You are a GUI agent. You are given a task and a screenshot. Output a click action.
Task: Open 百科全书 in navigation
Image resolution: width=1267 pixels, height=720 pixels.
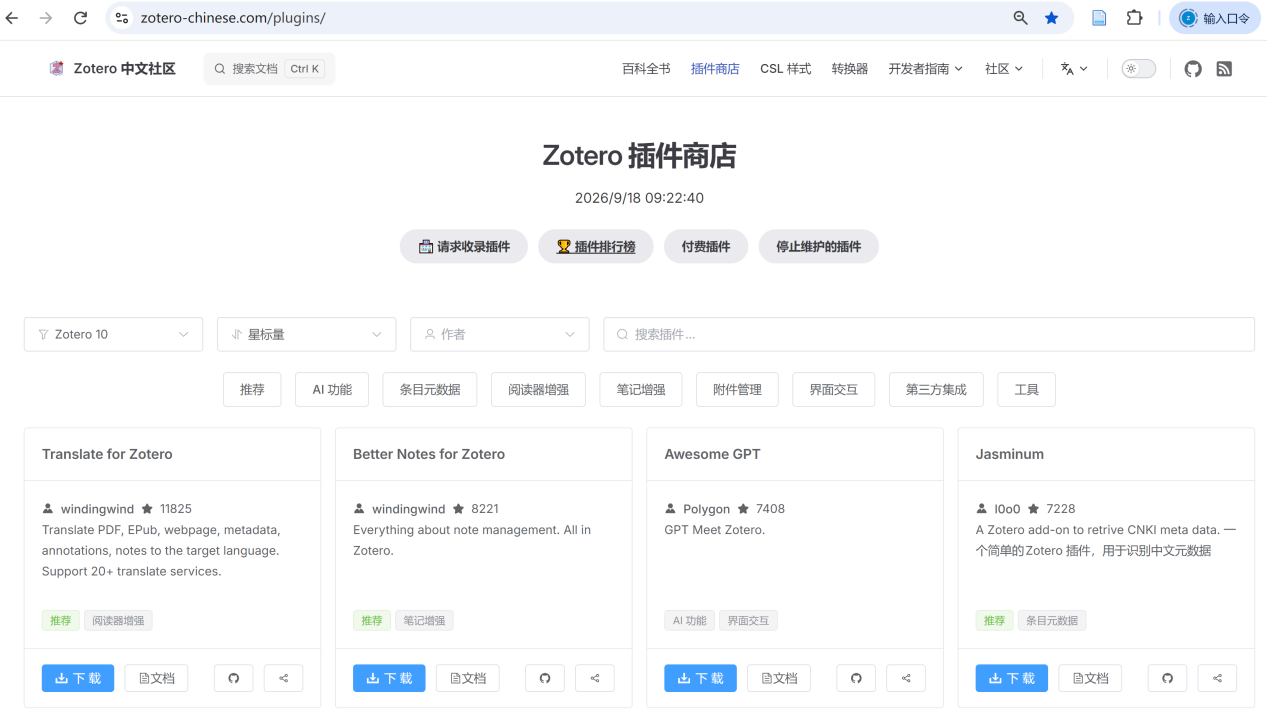tap(646, 69)
